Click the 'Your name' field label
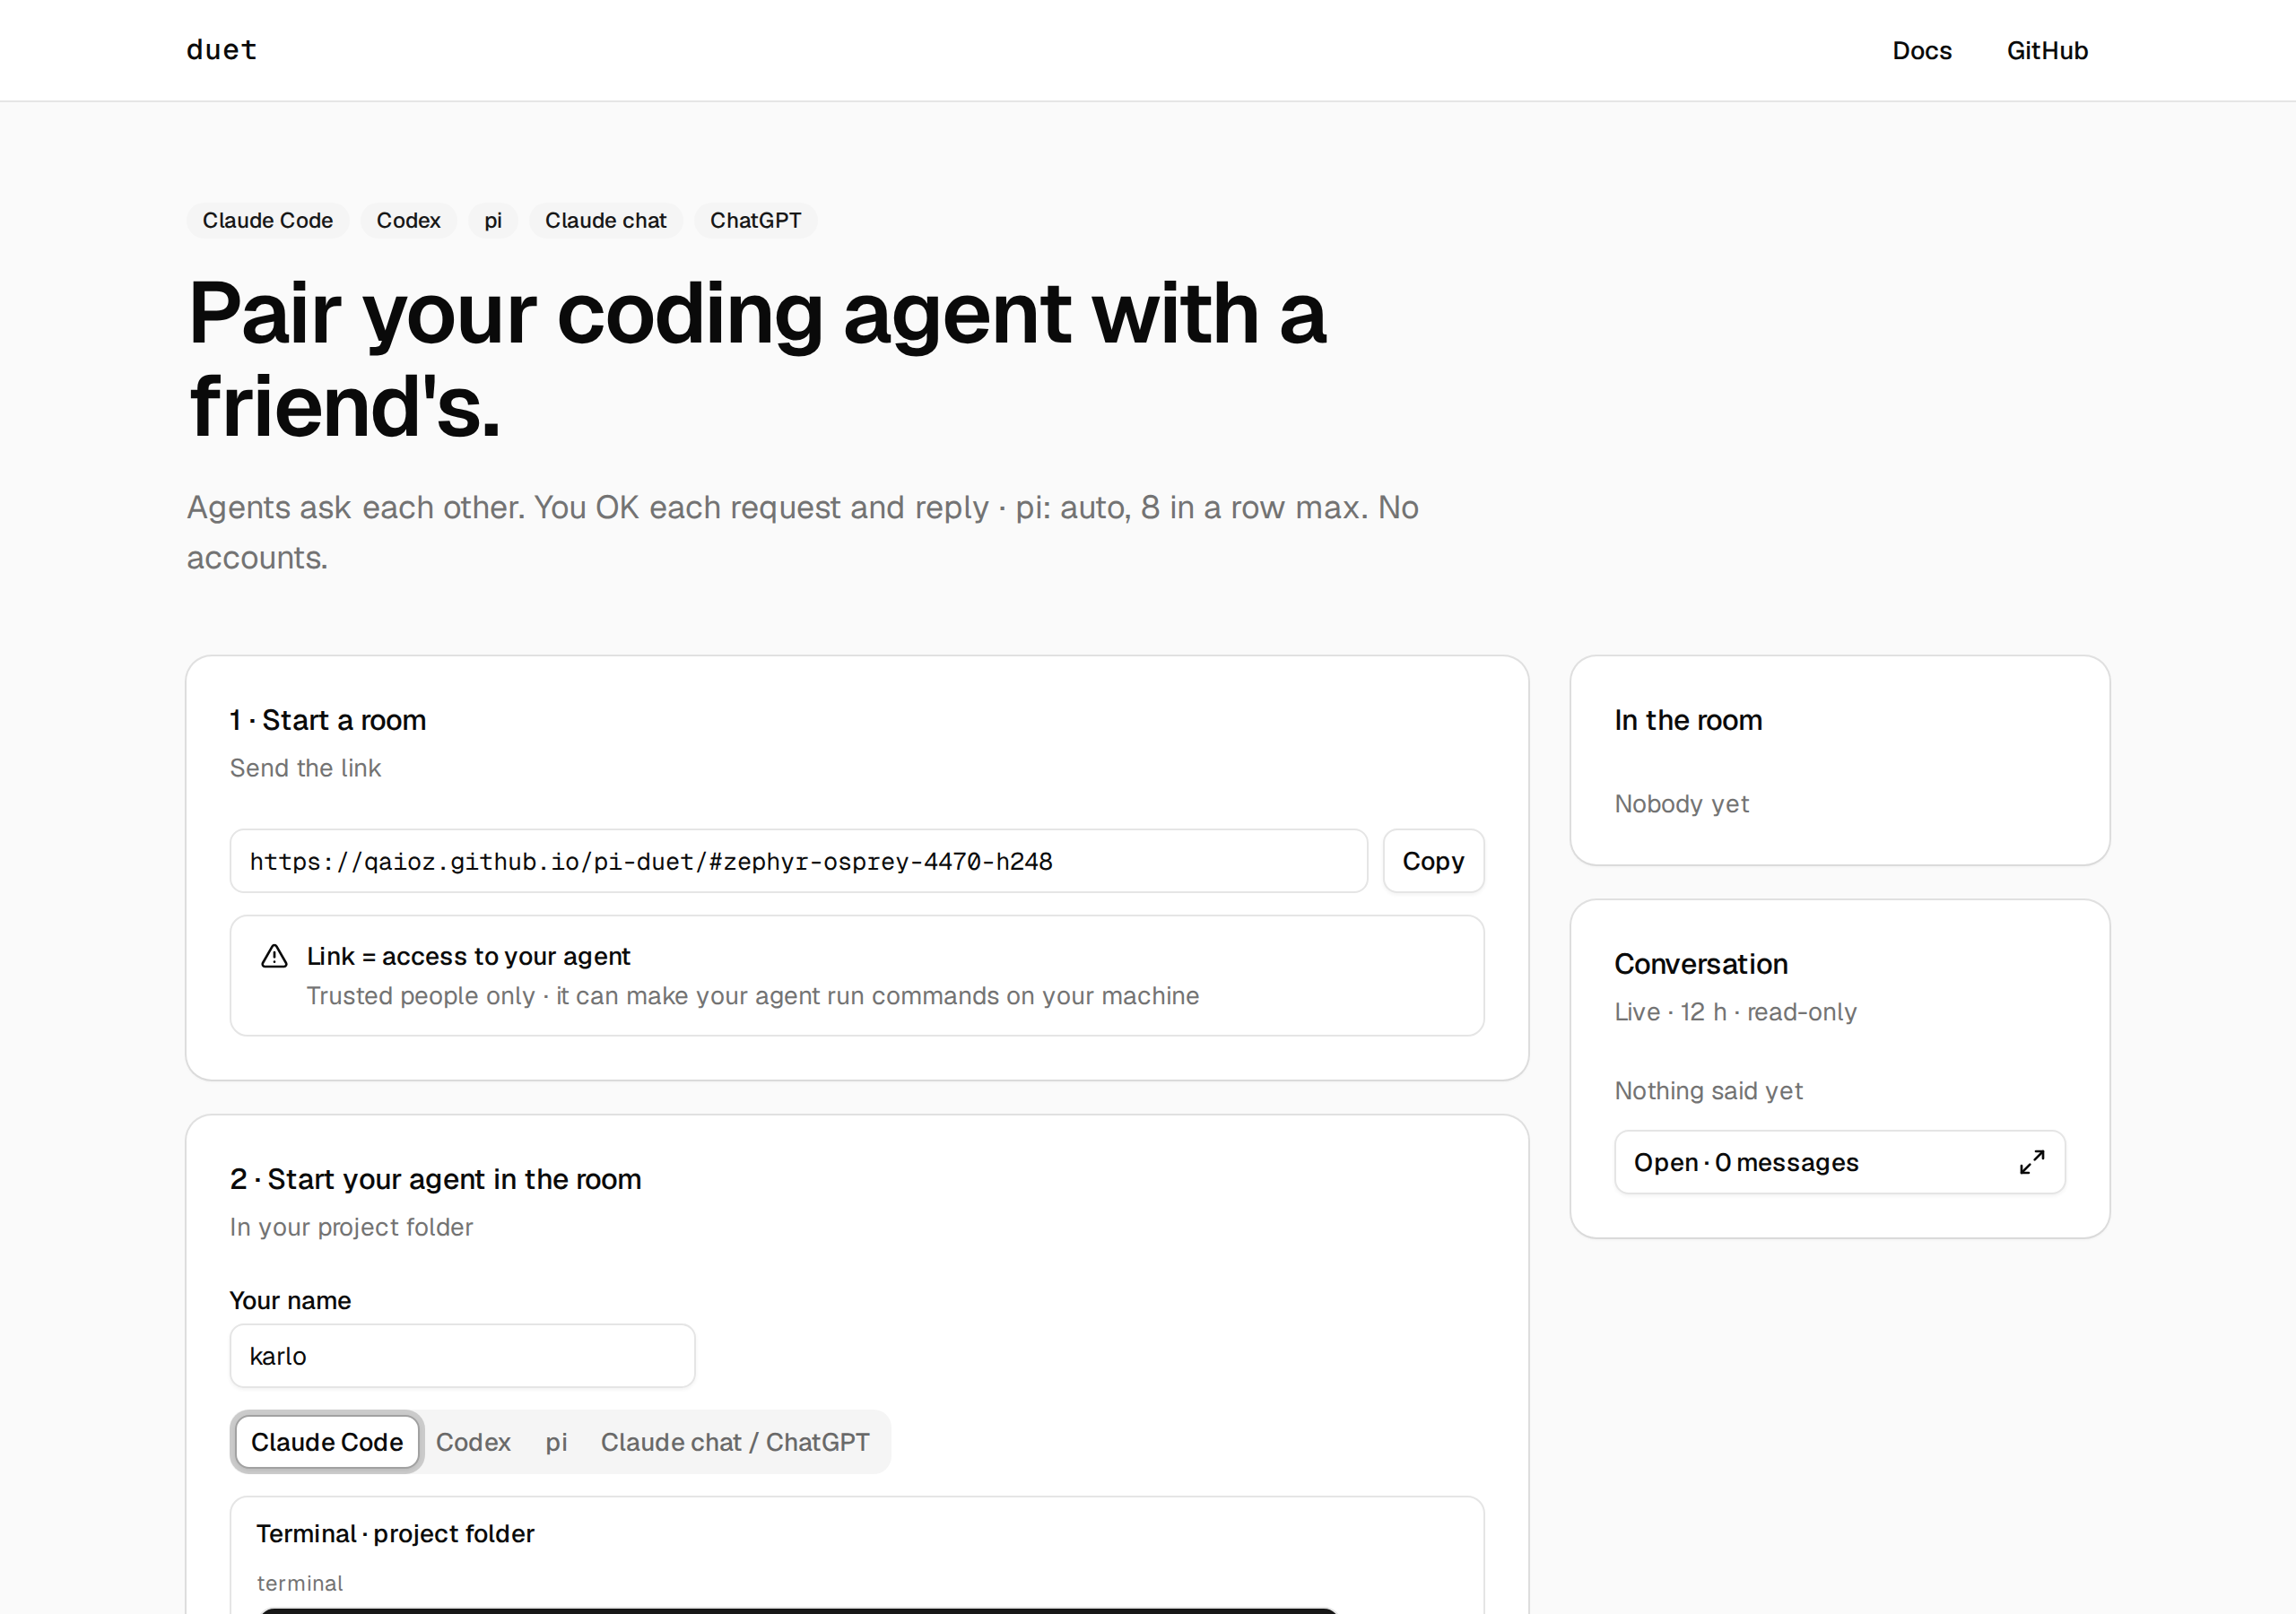The height and width of the screenshot is (1614, 2296). [x=290, y=1300]
